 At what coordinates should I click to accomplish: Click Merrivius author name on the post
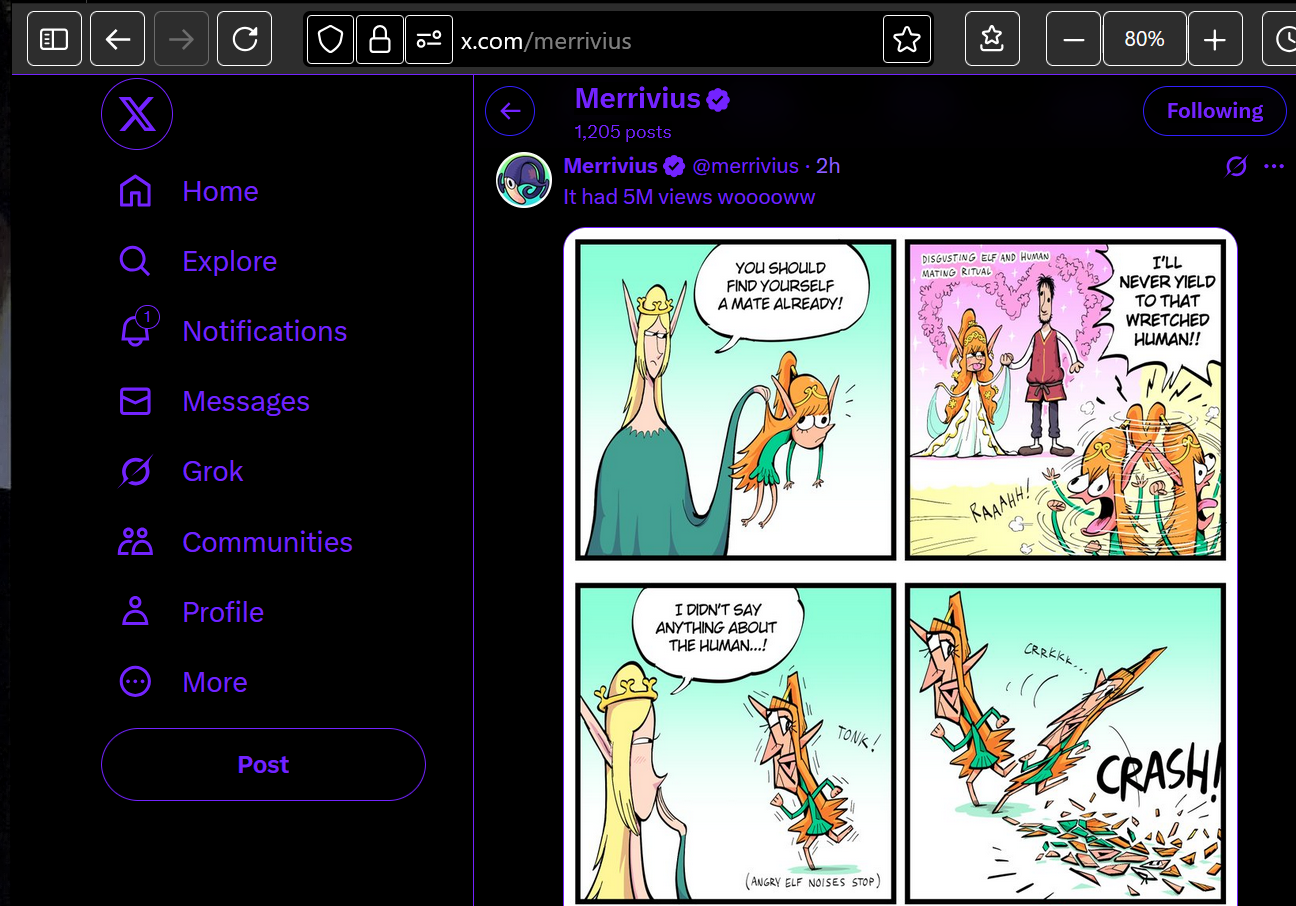[x=611, y=166]
